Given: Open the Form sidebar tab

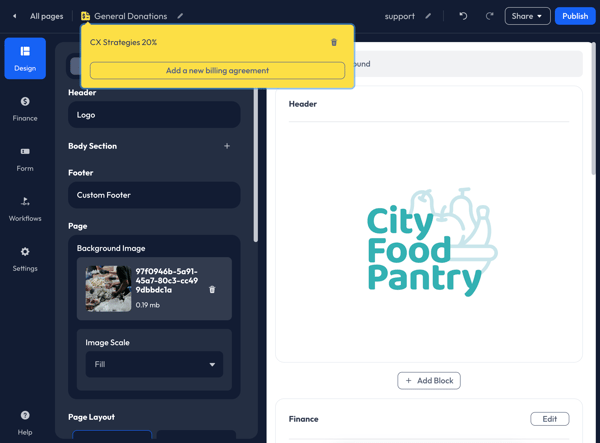Looking at the screenshot, I should 25,159.
